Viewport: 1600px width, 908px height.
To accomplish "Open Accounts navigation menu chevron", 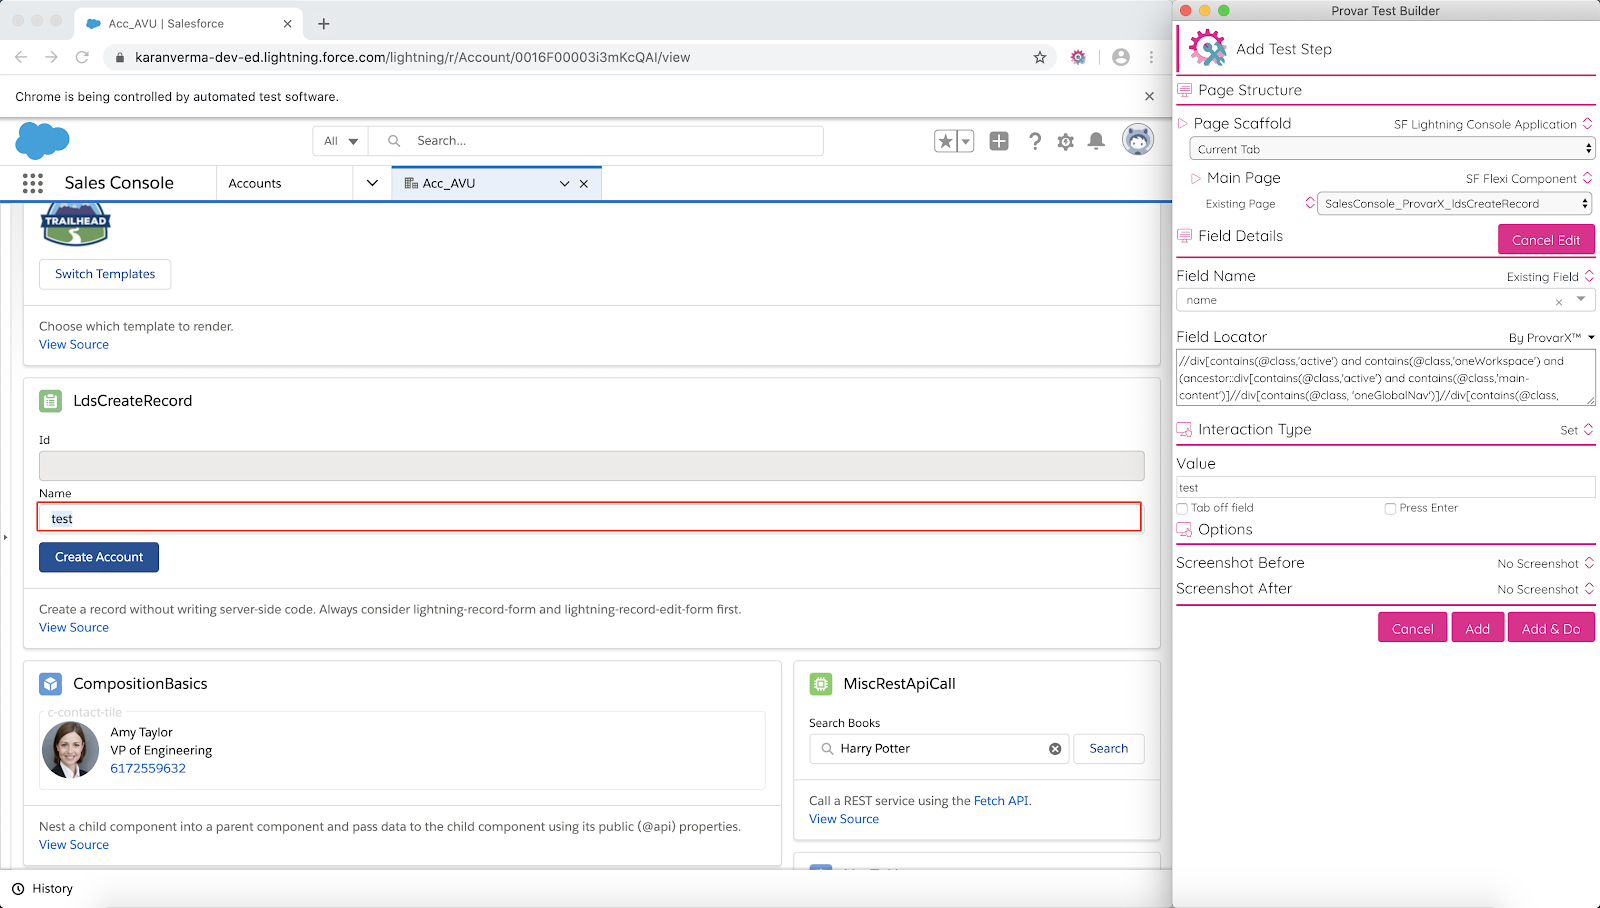I will 372,183.
